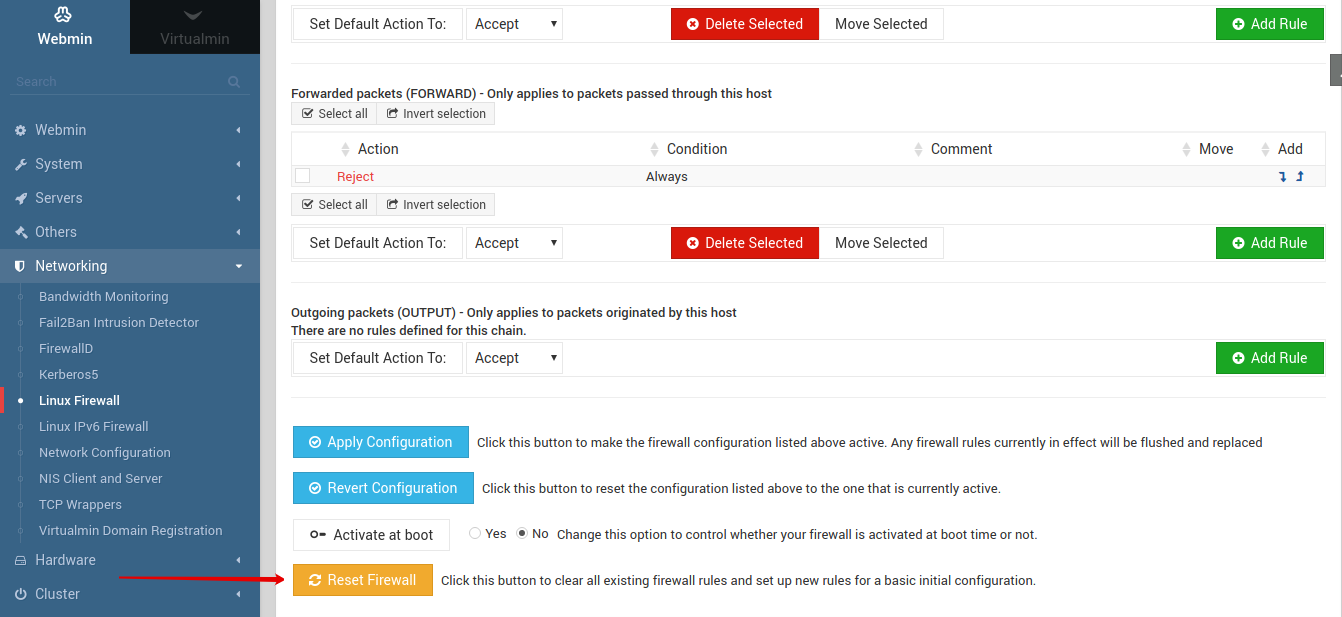Click the search magnifier icon in sidebar
Image resolution: width=1342 pixels, height=617 pixels.
(234, 82)
